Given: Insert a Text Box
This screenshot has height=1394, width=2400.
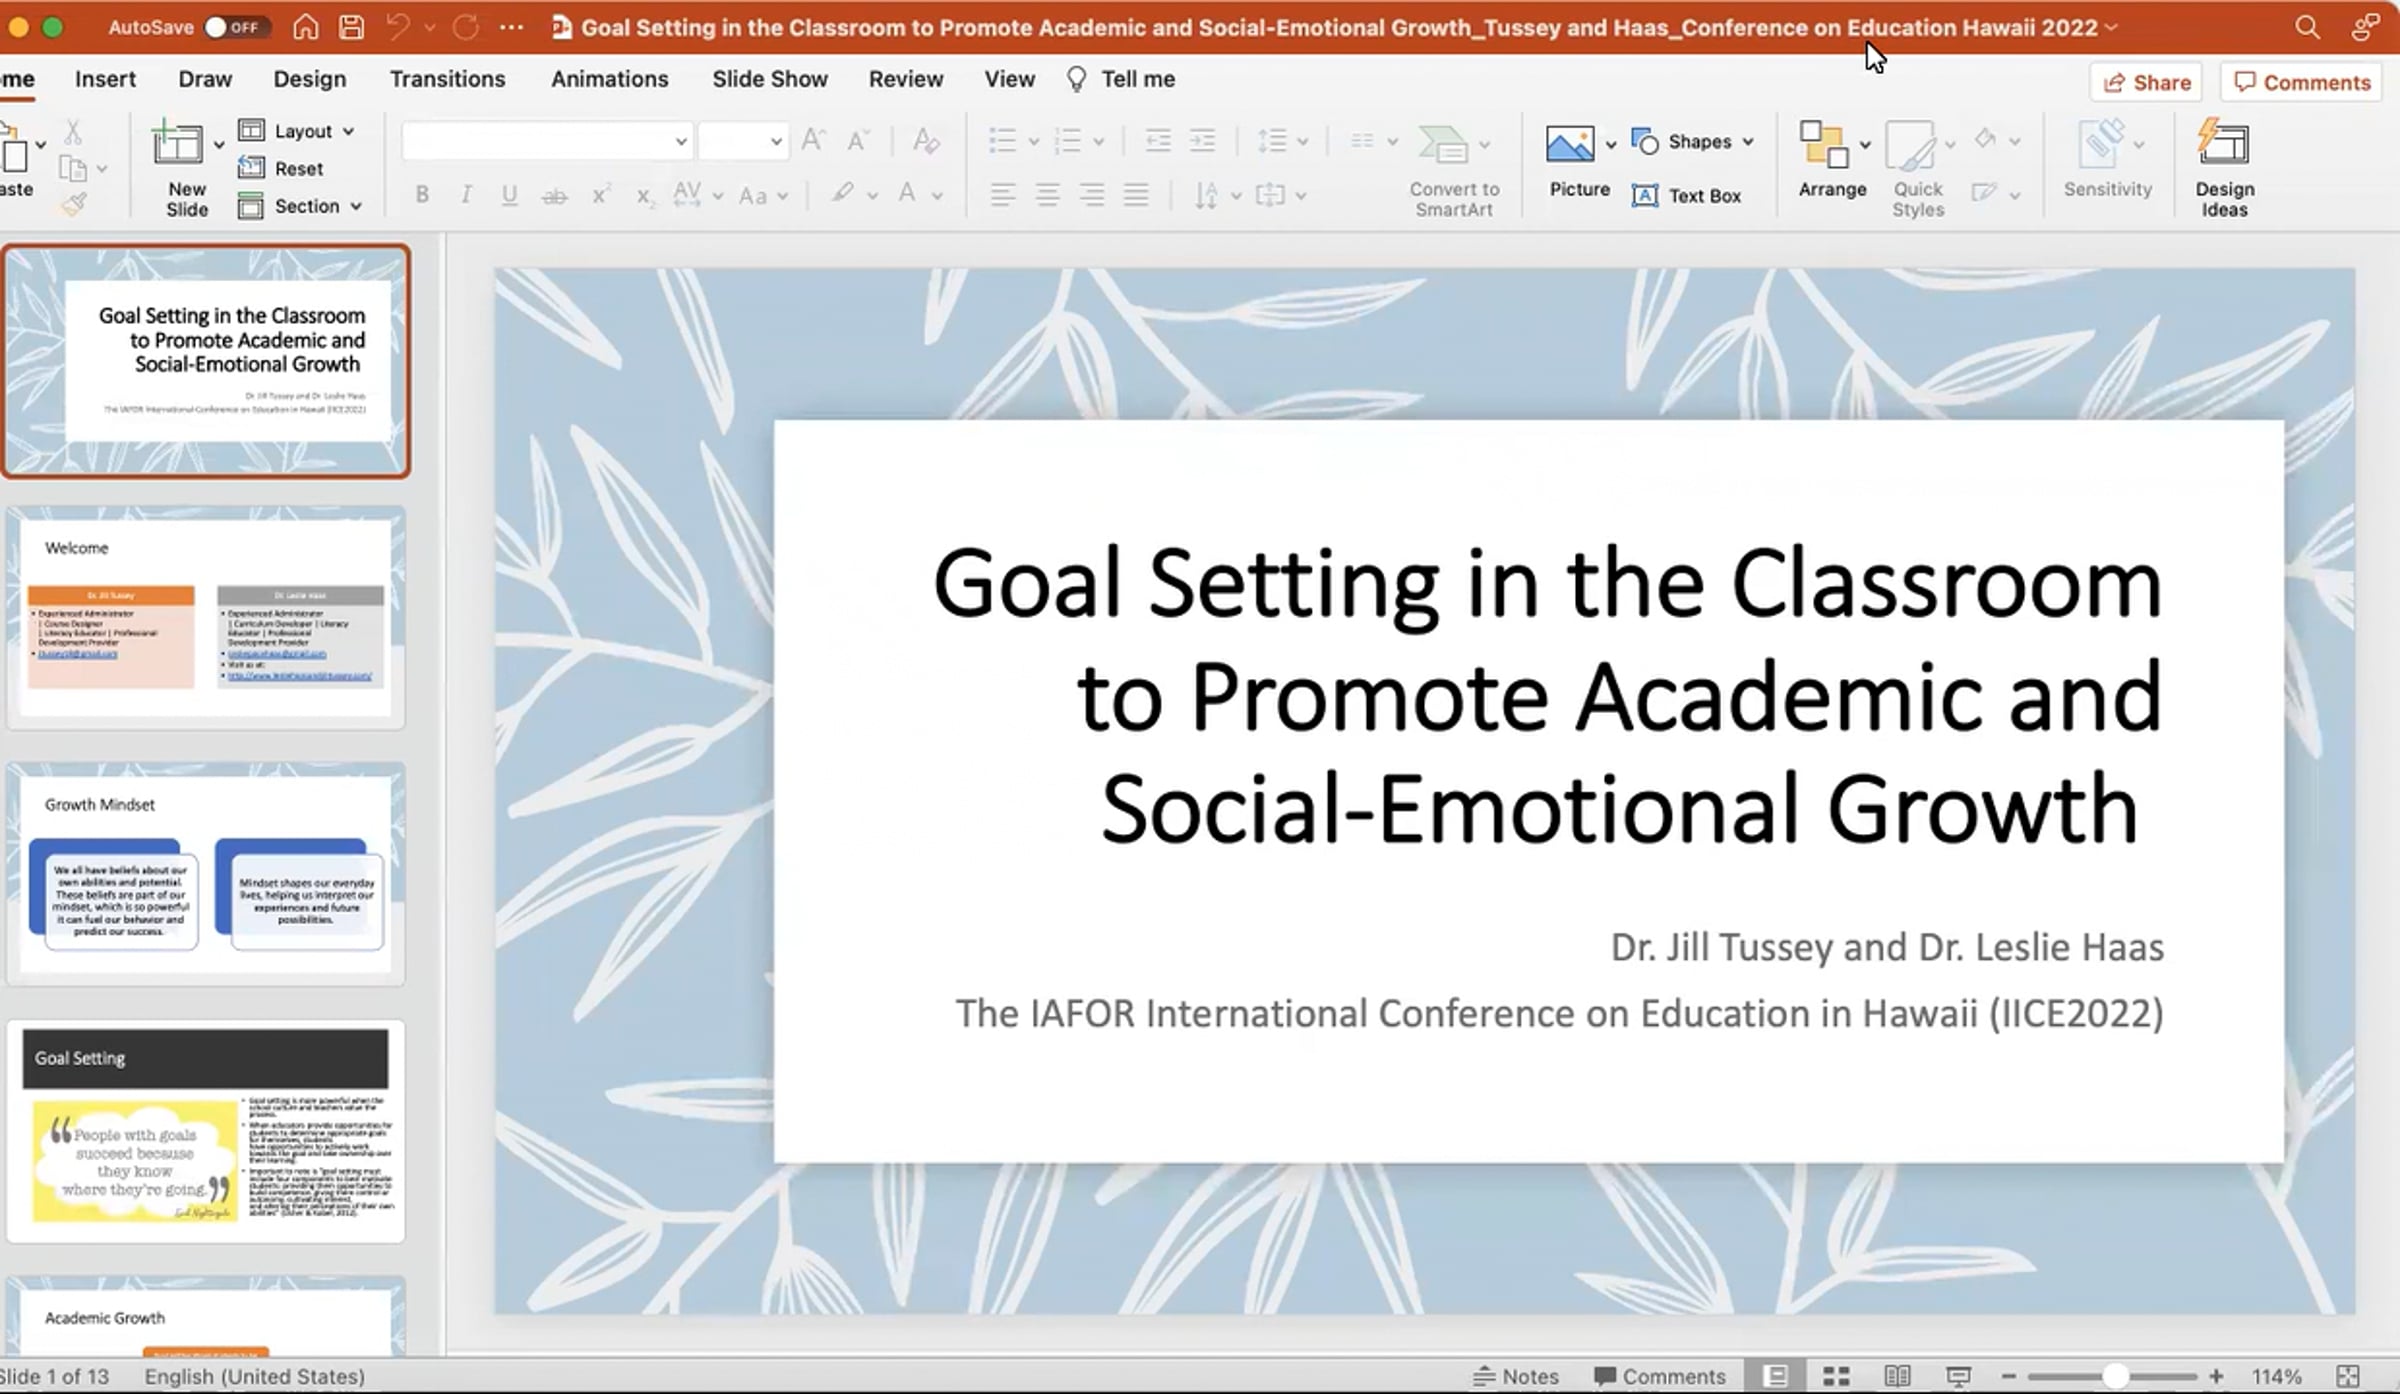Looking at the screenshot, I should point(1687,196).
